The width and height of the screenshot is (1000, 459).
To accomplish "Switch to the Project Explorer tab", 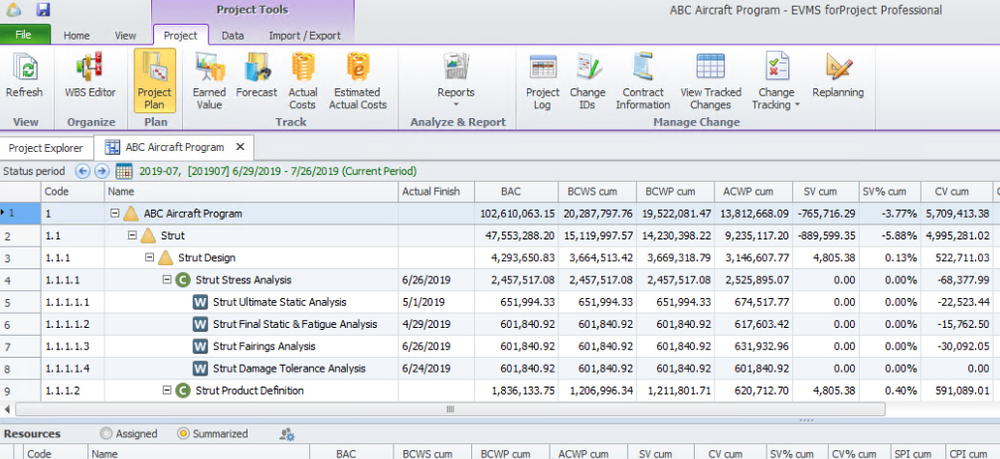I will (46, 148).
